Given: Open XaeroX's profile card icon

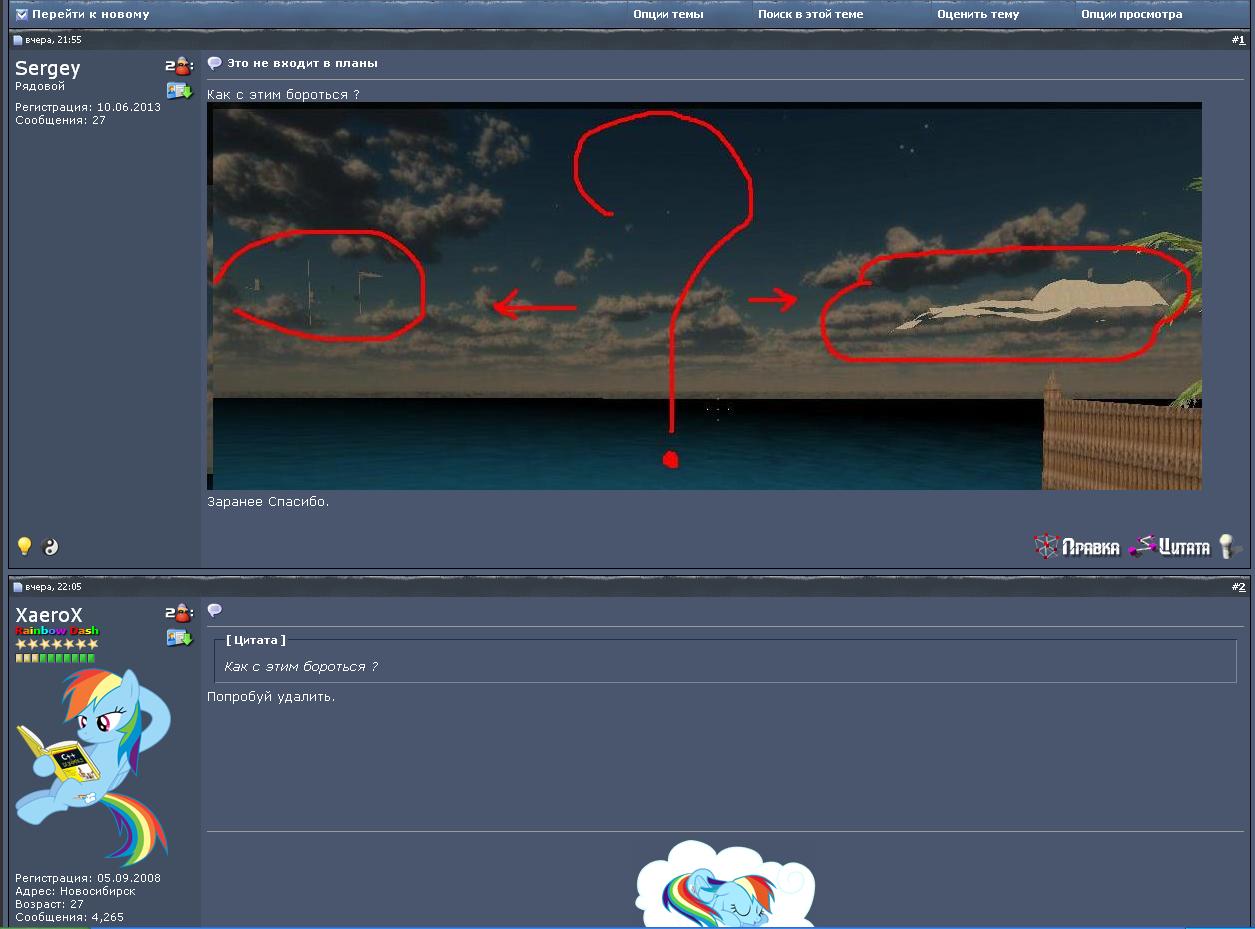Looking at the screenshot, I should point(179,637).
